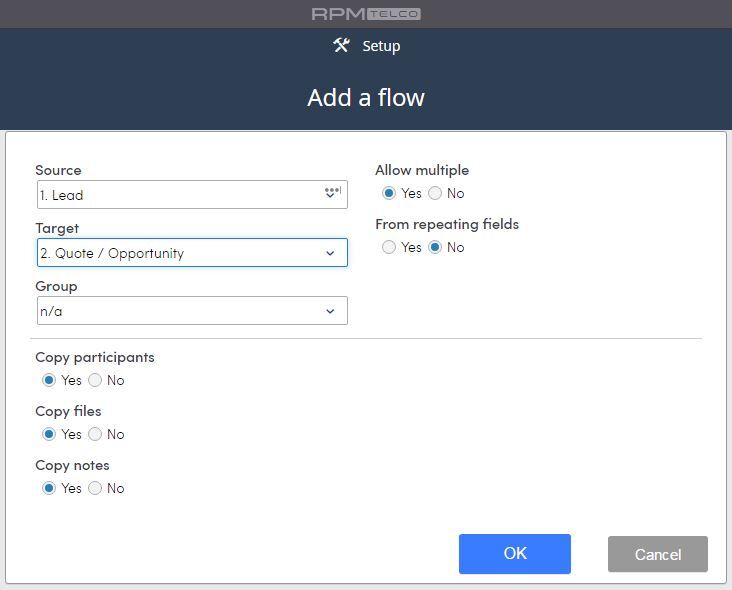Image resolution: width=732 pixels, height=590 pixels.
Task: Click the RPM Telco logo
Action: click(366, 14)
